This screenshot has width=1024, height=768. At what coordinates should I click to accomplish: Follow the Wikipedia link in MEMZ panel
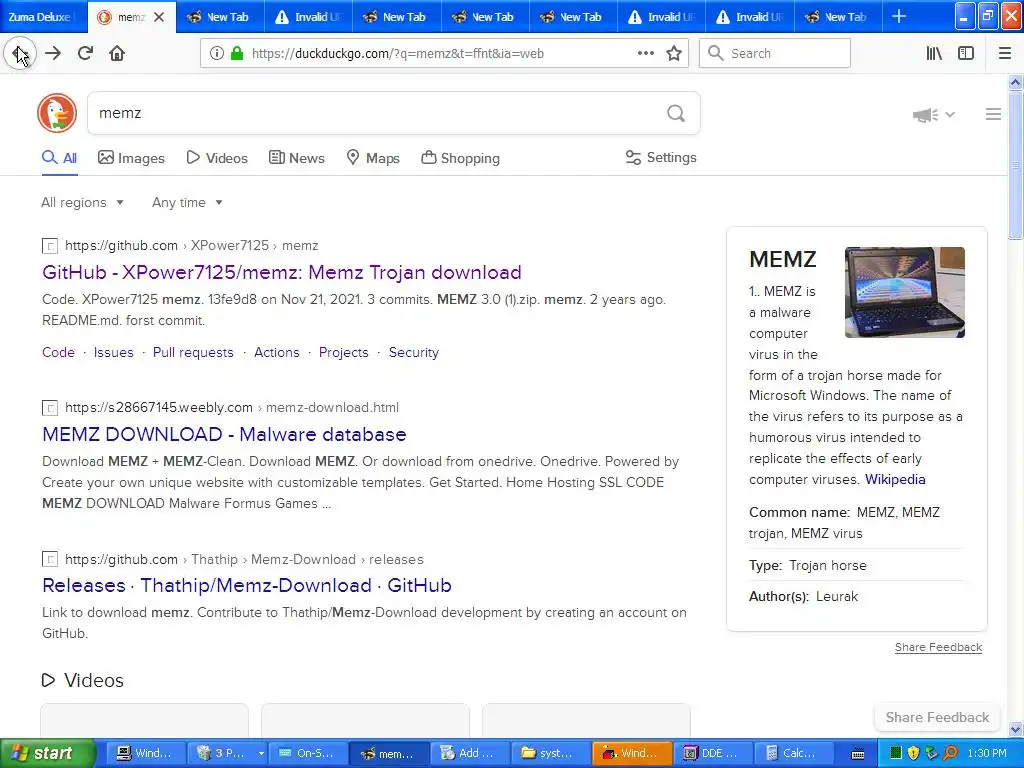tap(895, 479)
